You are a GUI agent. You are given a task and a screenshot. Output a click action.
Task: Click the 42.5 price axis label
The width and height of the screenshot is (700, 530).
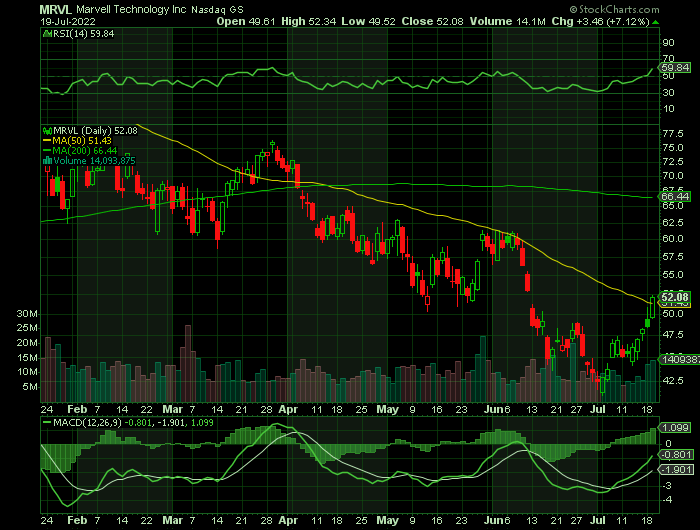pos(673,380)
